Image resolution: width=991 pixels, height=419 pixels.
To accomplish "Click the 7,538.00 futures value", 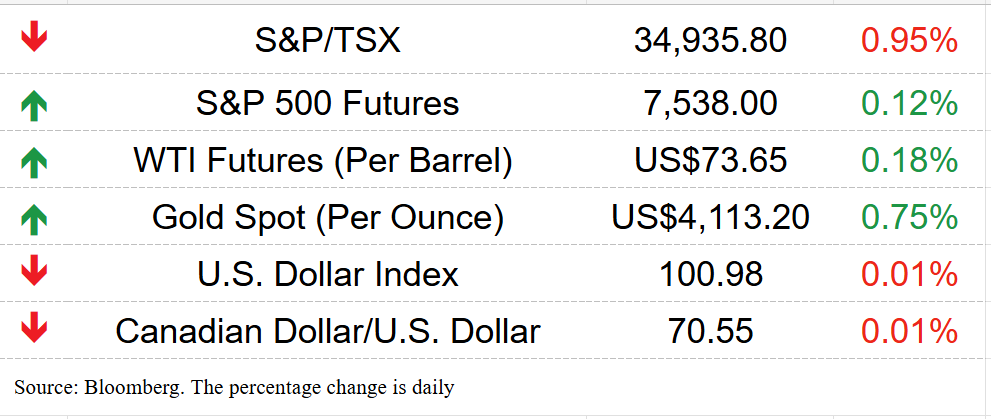I will coord(710,104).
